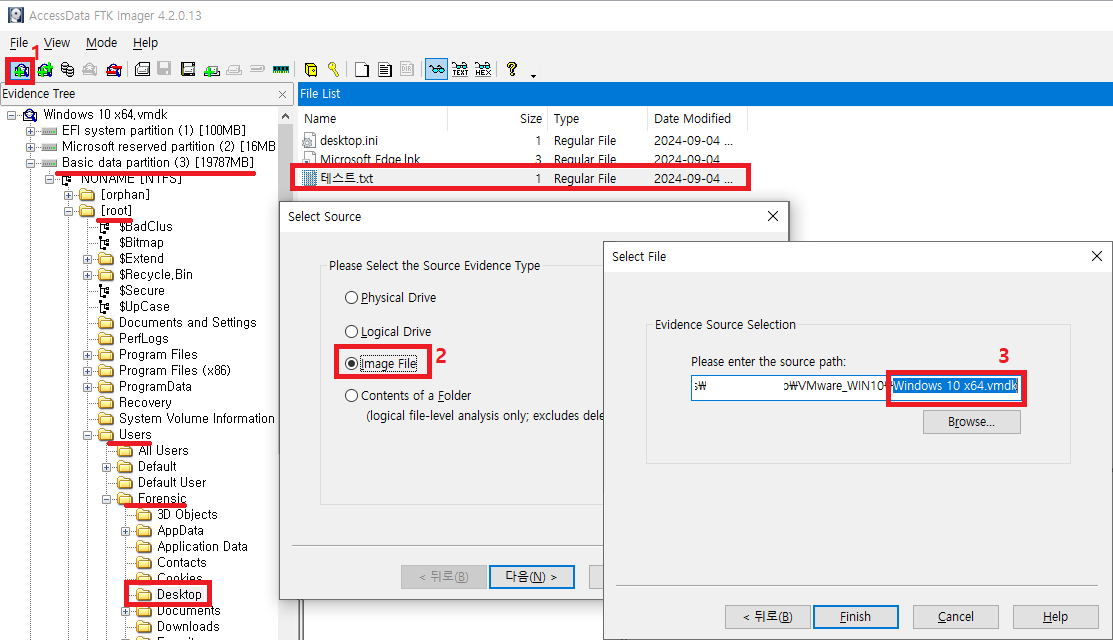Select the Physical Drive radio button
1113x640 pixels.
[x=351, y=298]
